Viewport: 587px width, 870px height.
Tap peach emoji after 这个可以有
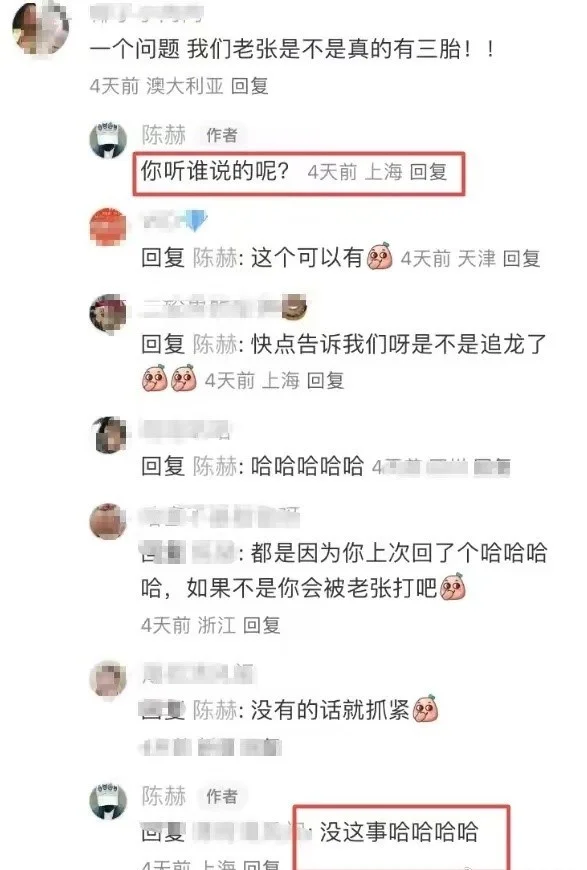379,256
